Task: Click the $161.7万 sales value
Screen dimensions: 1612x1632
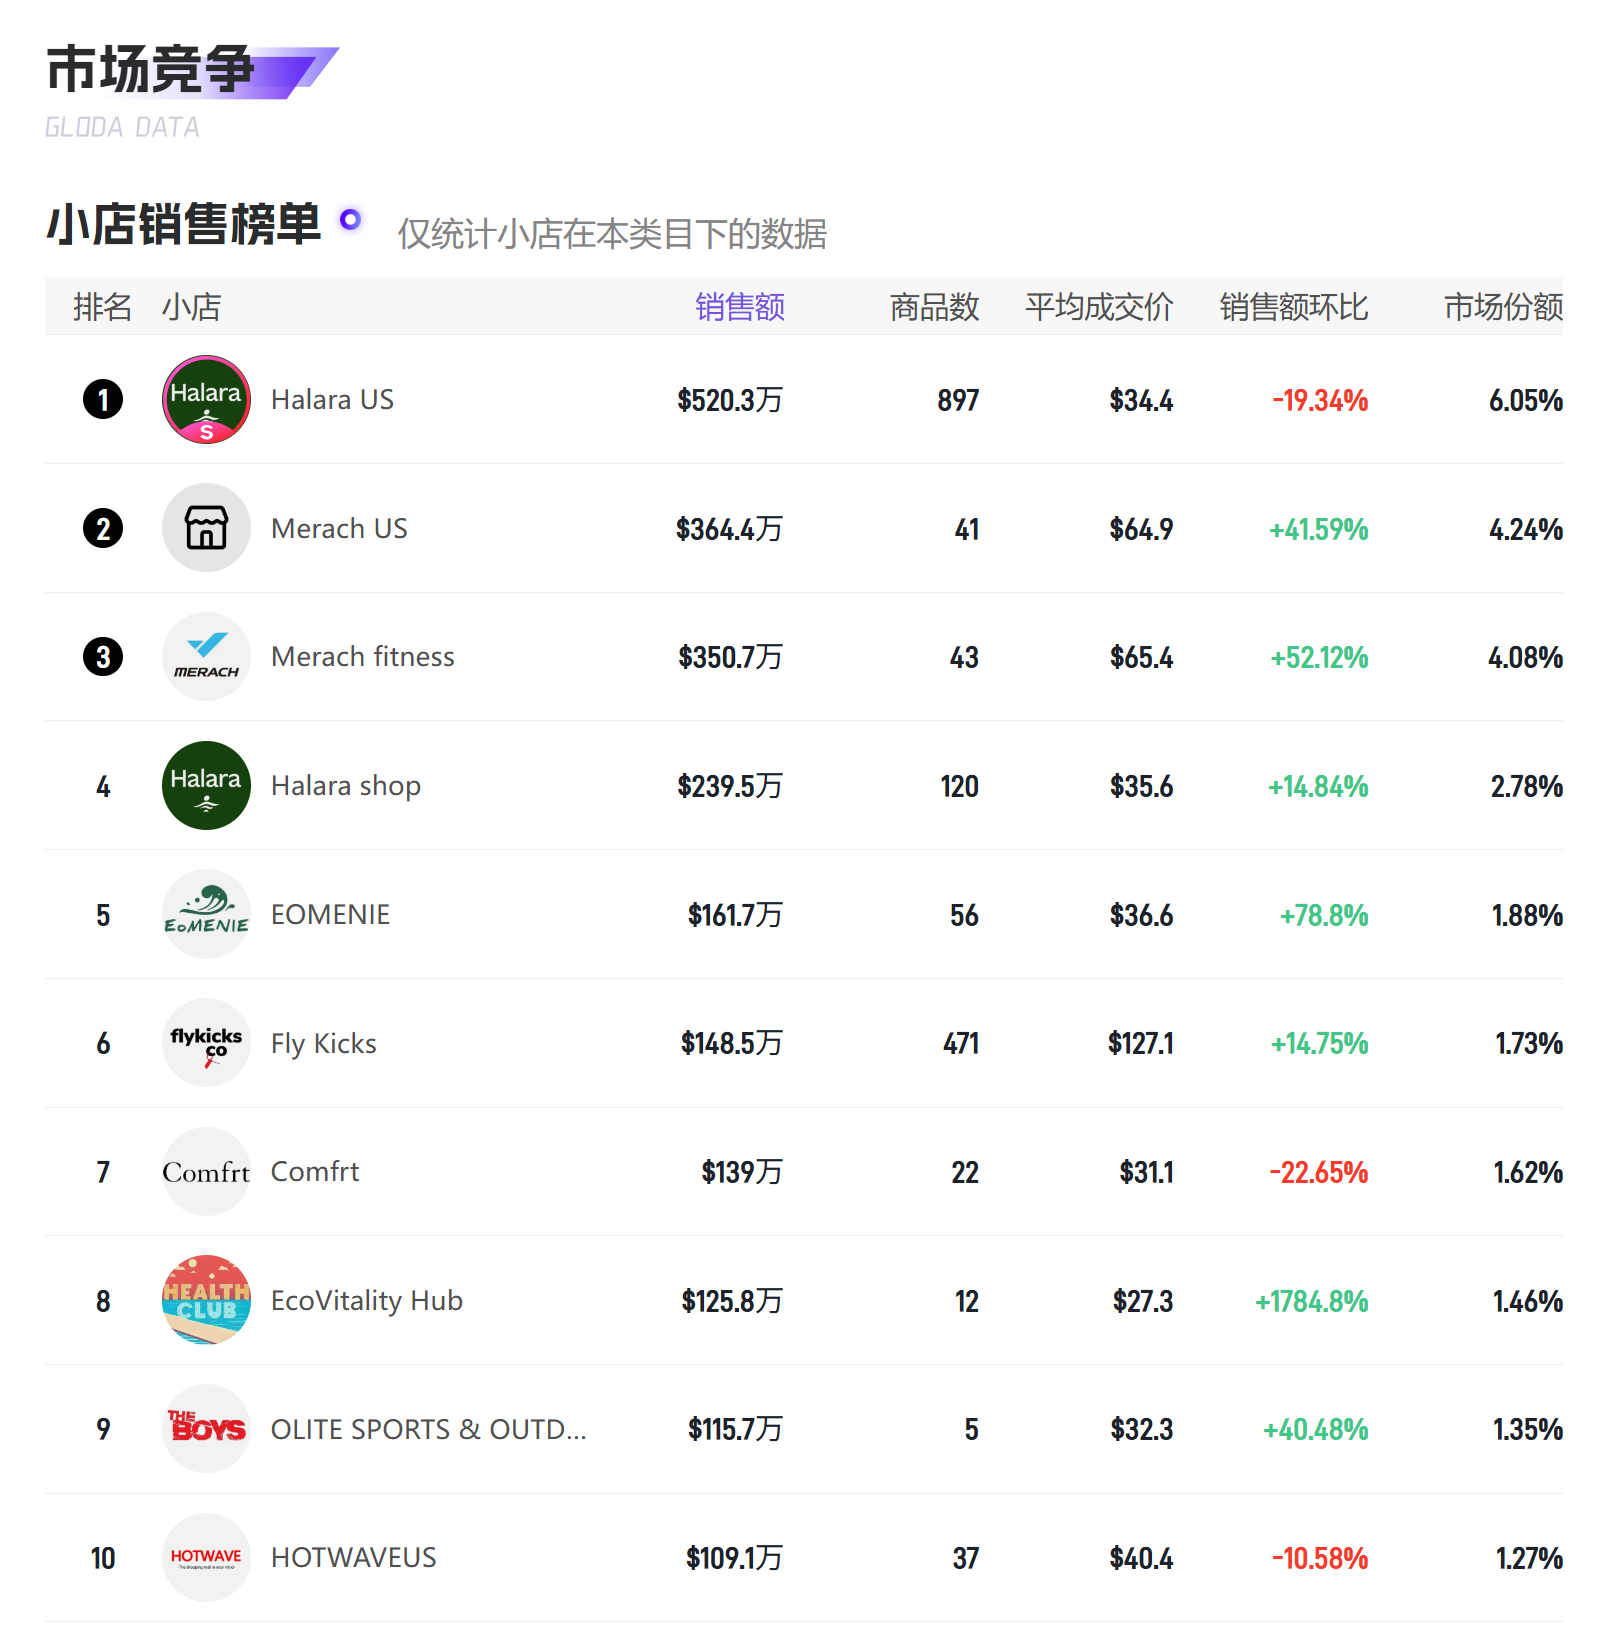Action: pos(736,915)
